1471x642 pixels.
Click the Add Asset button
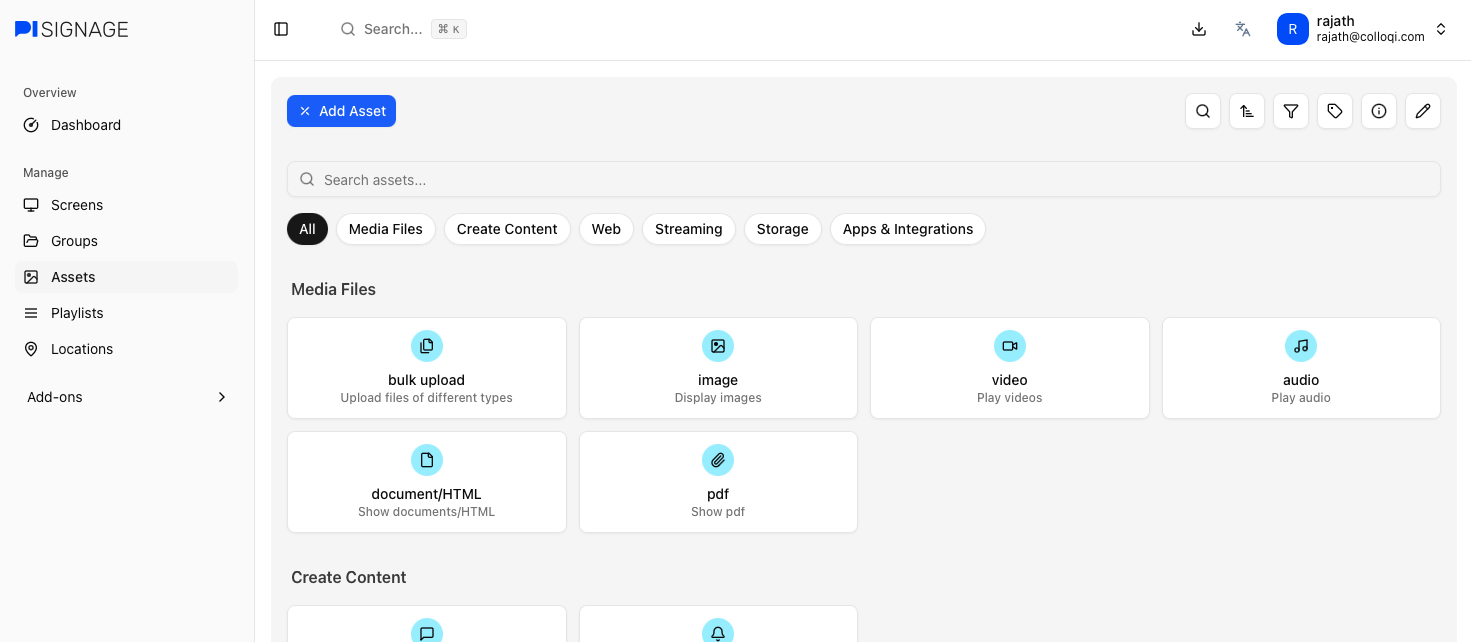pyautogui.click(x=341, y=111)
